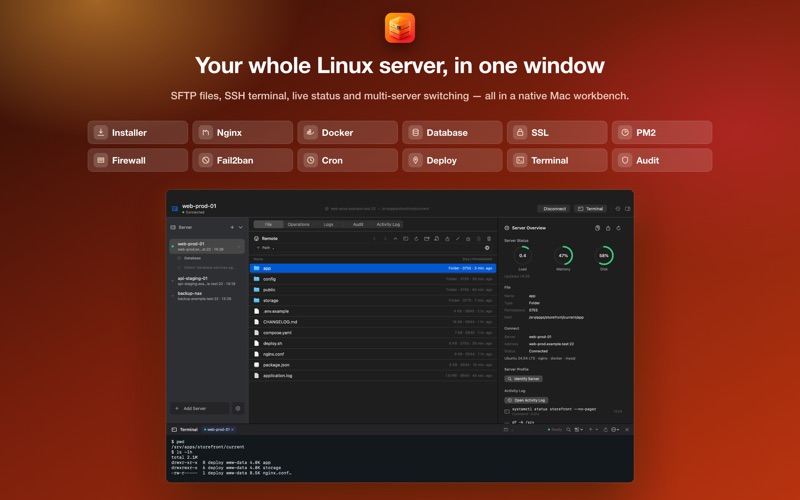The width and height of the screenshot is (800, 500).
Task: Click the Database feature chip
Action: tap(453, 133)
